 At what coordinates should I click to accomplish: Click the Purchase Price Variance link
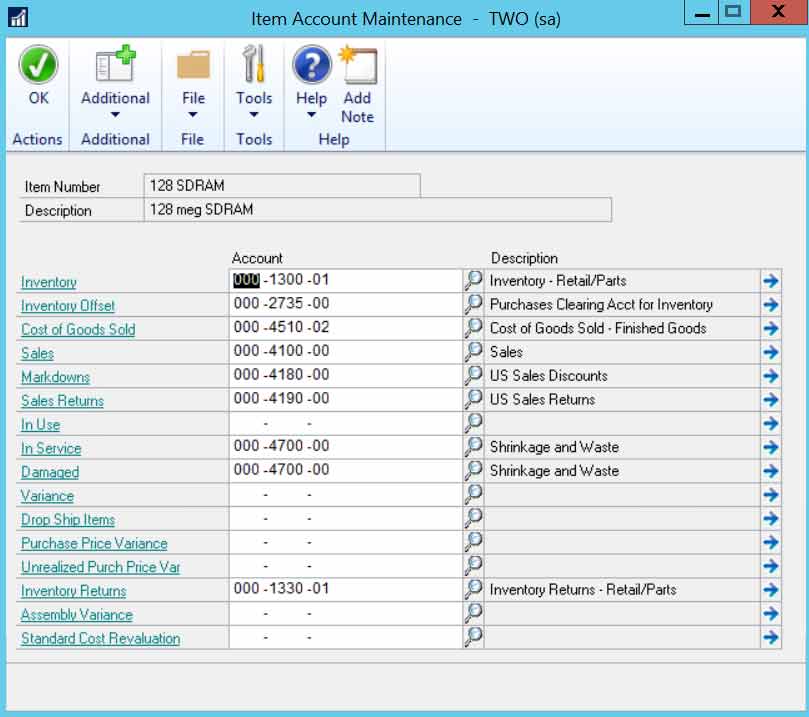(x=92, y=542)
